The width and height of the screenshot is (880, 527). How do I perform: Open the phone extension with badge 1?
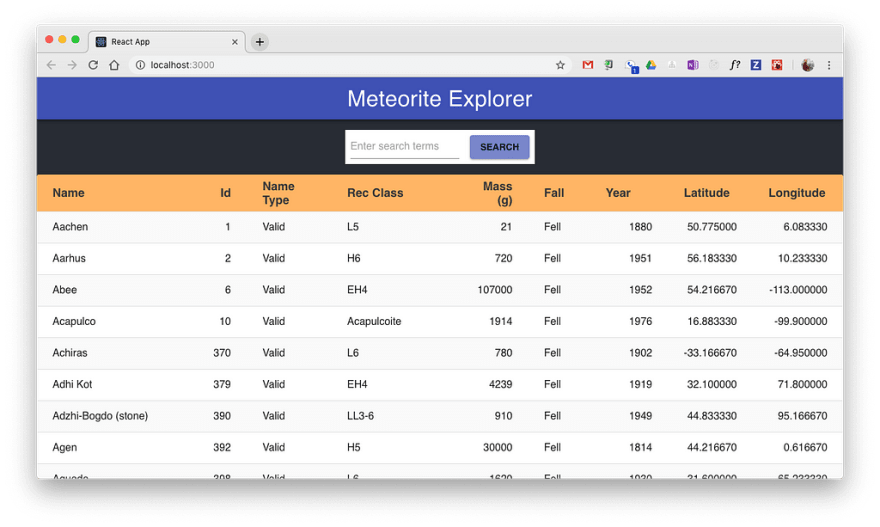(x=632, y=66)
